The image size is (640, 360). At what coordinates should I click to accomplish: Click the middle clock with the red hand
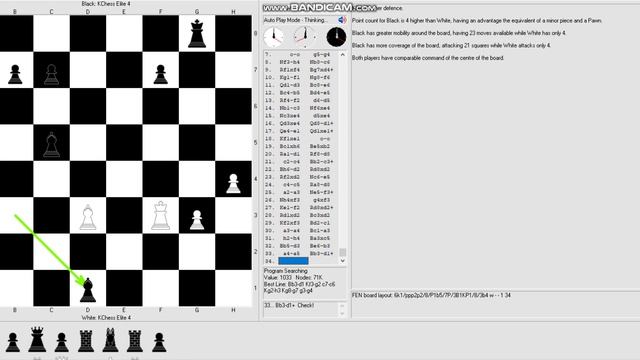pyautogui.click(x=305, y=37)
